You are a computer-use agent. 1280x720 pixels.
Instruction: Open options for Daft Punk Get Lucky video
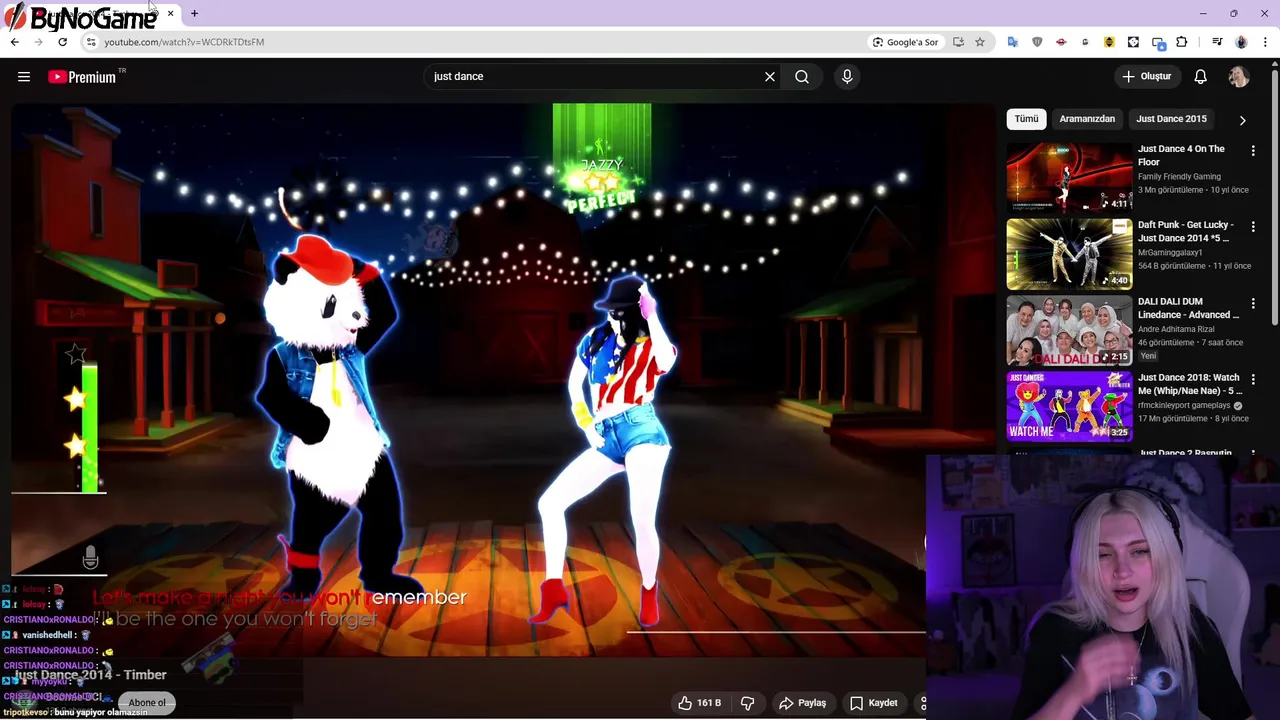tap(1253, 227)
